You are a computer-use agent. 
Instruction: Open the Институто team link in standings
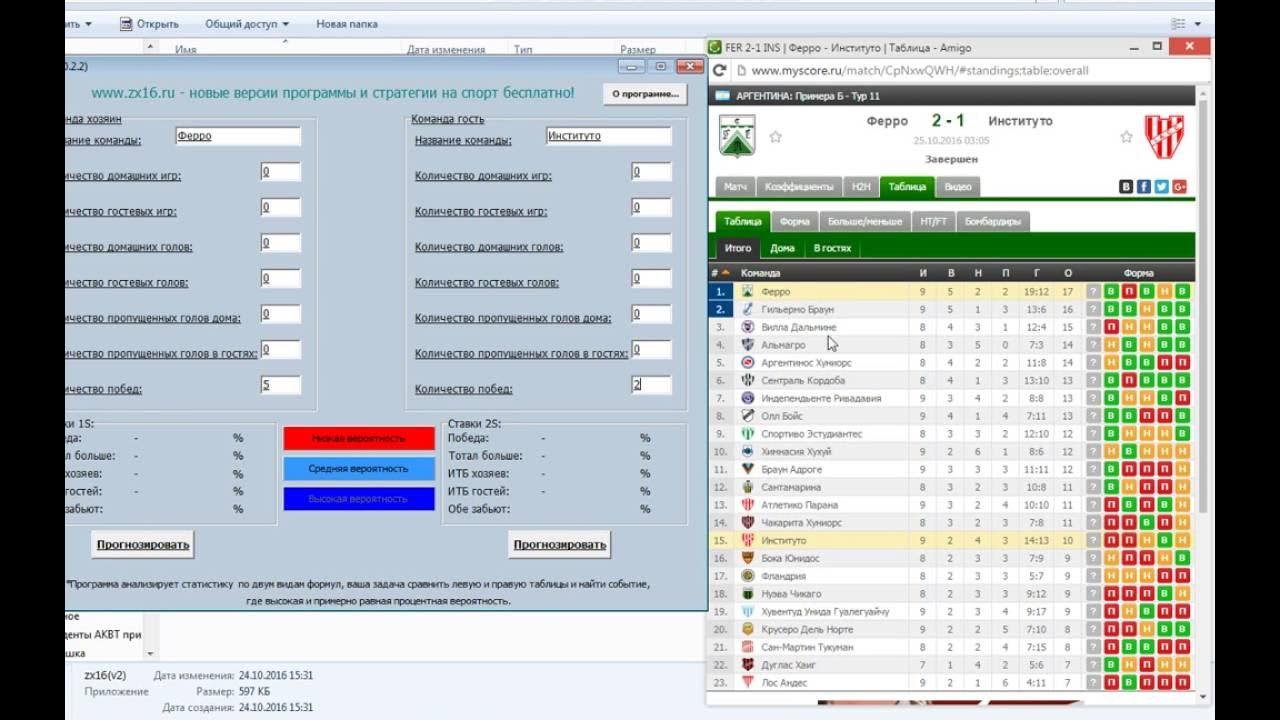coord(783,541)
